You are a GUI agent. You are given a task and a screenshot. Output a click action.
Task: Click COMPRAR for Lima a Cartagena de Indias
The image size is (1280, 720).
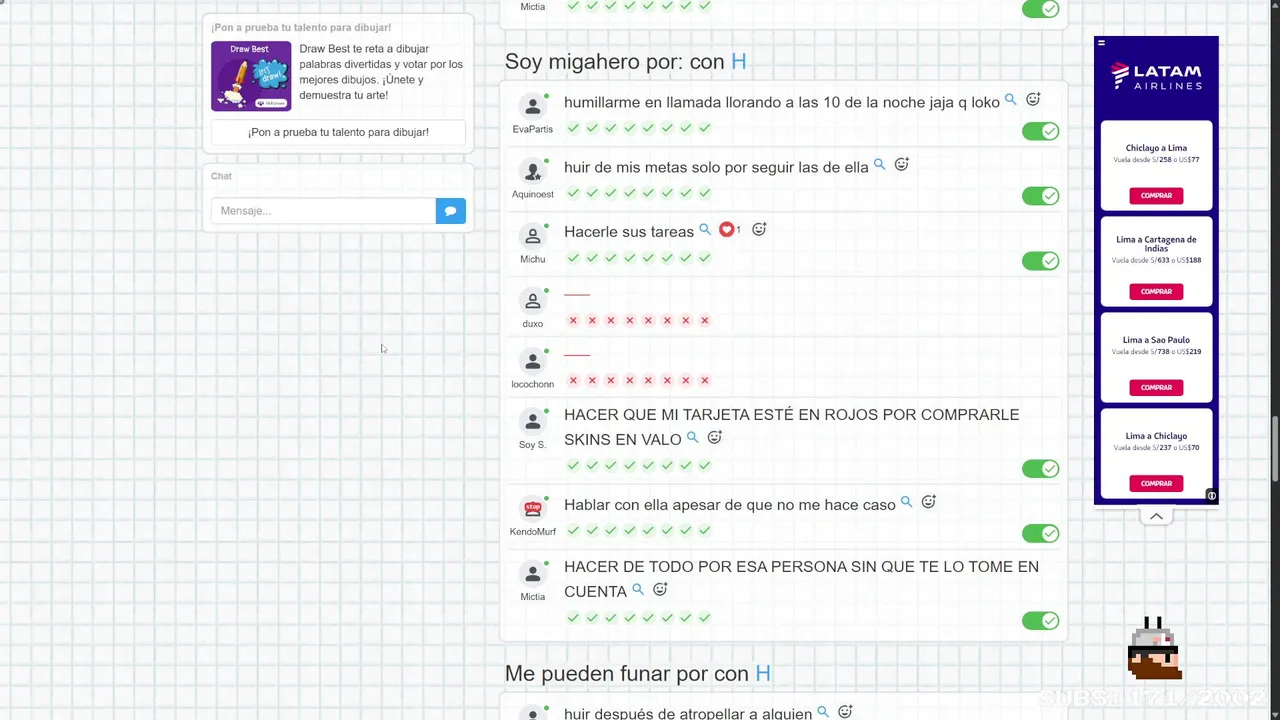(x=1156, y=292)
